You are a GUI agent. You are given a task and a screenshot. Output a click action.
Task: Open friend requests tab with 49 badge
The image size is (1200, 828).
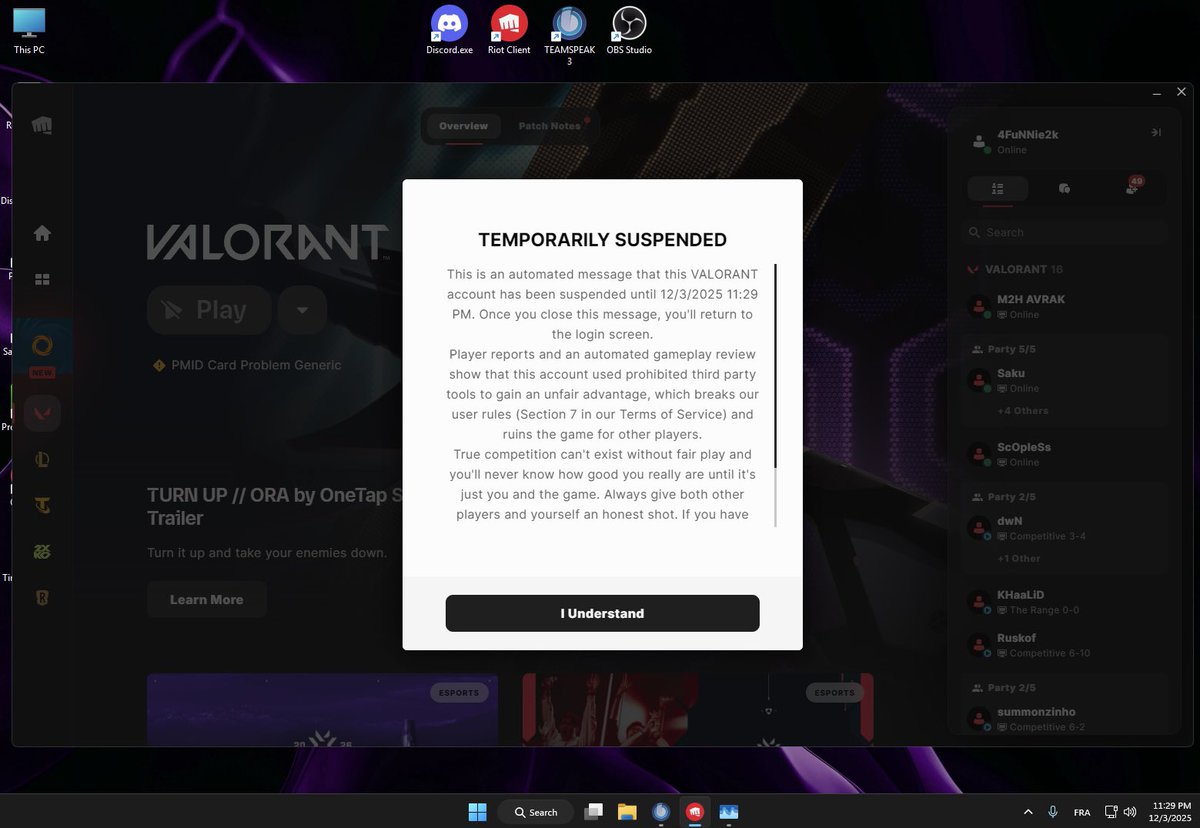pyautogui.click(x=1131, y=188)
